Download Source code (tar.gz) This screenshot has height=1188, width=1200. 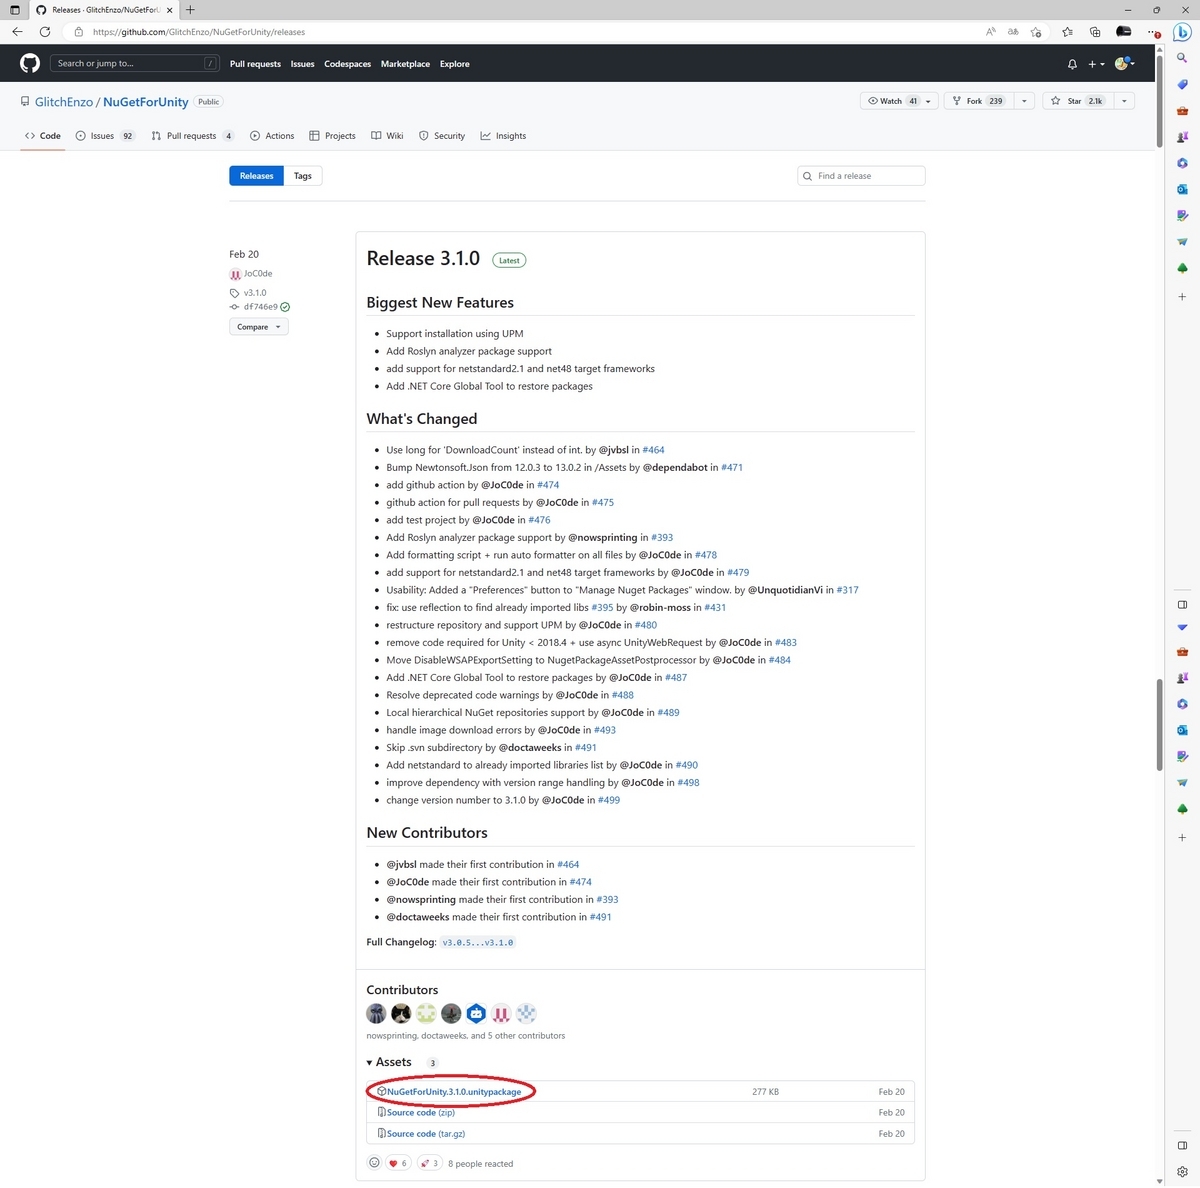pos(426,1134)
